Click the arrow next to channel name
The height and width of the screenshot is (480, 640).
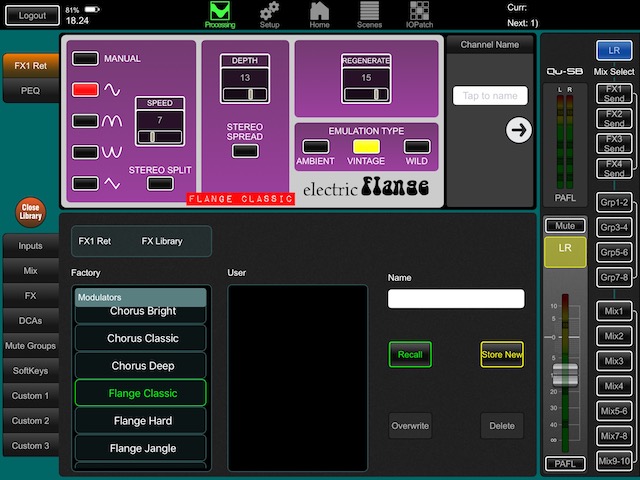518,130
